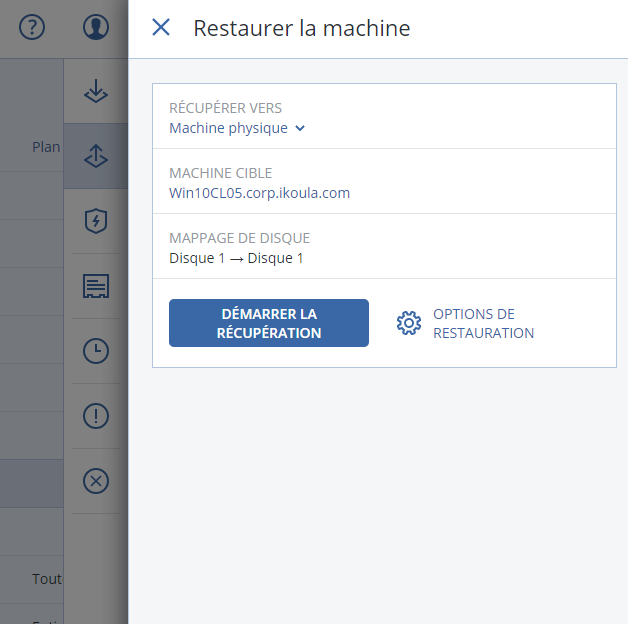Open the clock activities icon
The height and width of the screenshot is (624, 628).
pos(96,351)
